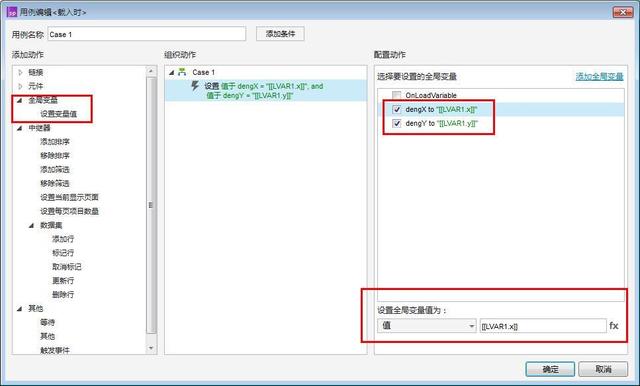Collapse the 中继器 group
The width and height of the screenshot is (640, 386).
[x=19, y=128]
